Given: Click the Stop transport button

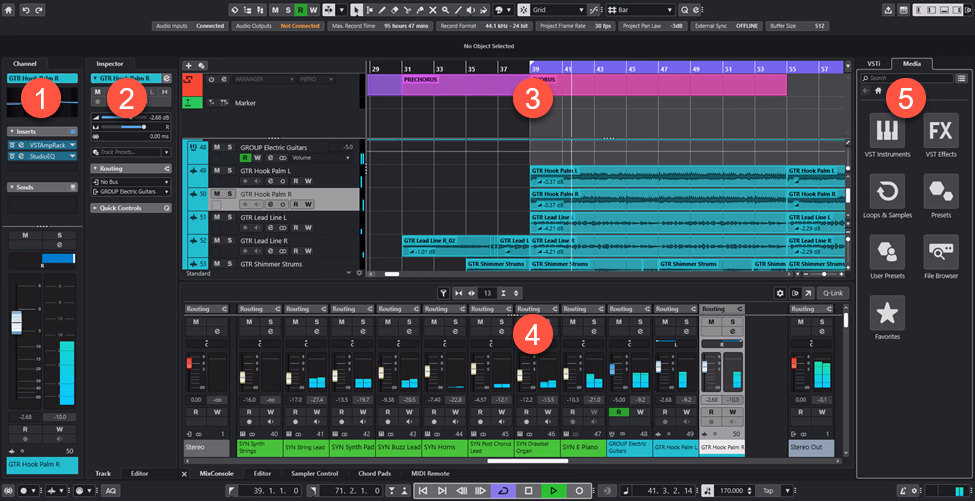Looking at the screenshot, I should [x=529, y=491].
